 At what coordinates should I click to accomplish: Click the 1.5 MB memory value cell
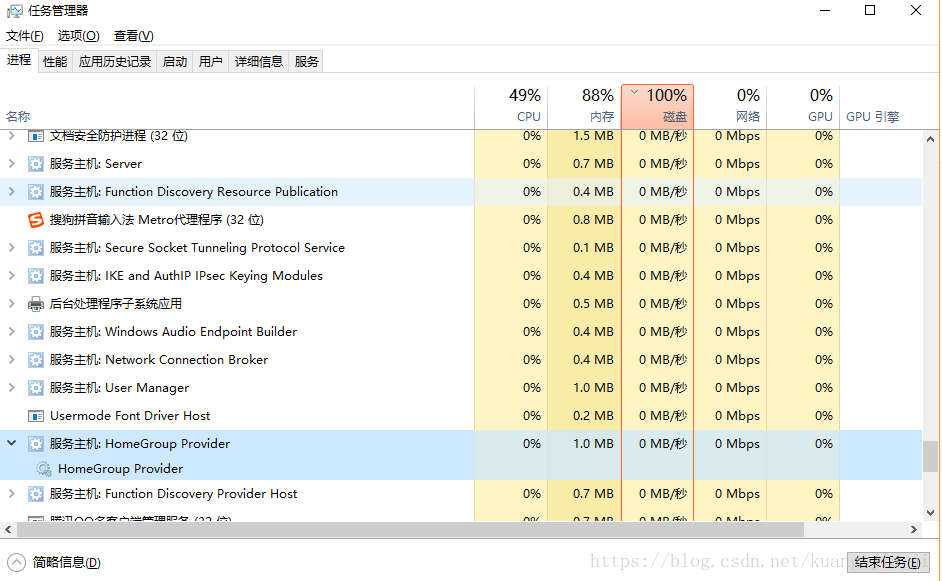[594, 136]
